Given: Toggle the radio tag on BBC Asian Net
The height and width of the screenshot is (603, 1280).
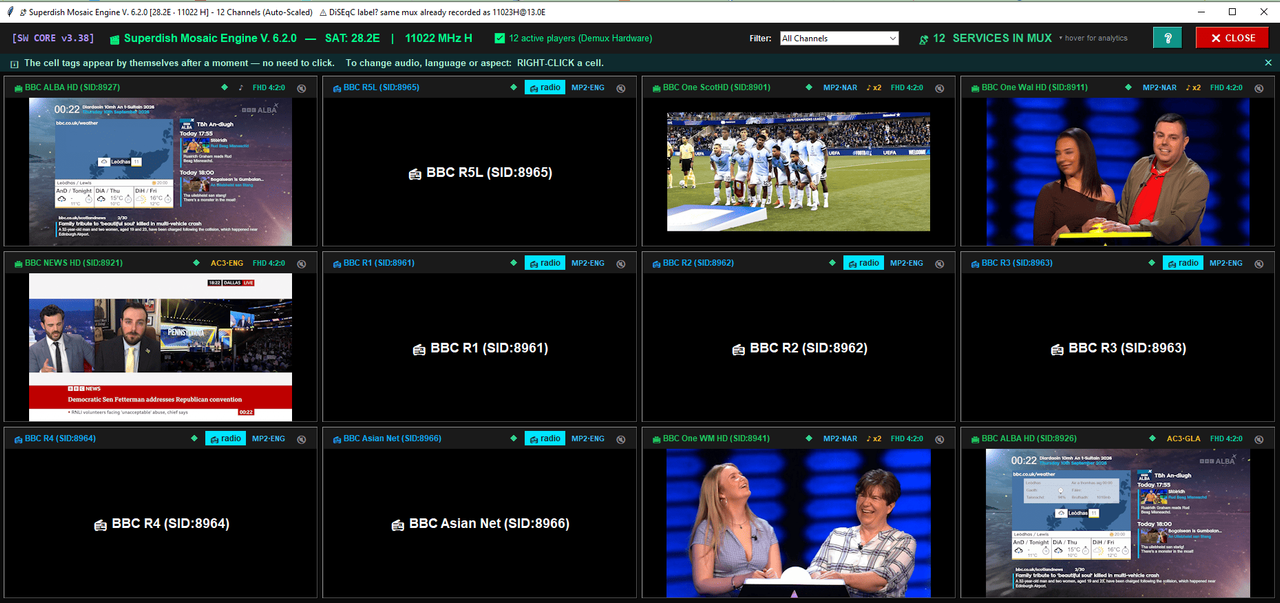Looking at the screenshot, I should click(x=545, y=439).
